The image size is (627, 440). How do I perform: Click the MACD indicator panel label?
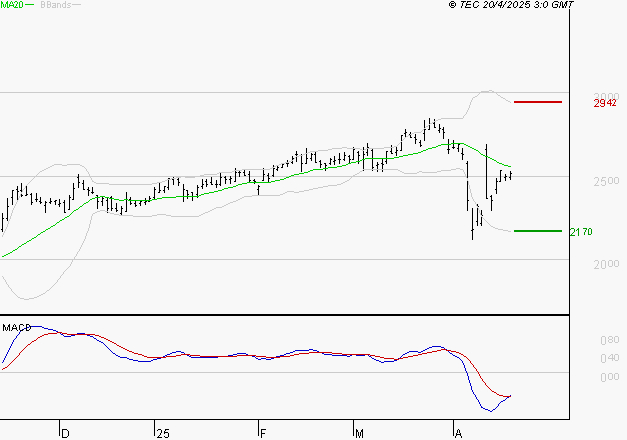click(x=15, y=327)
